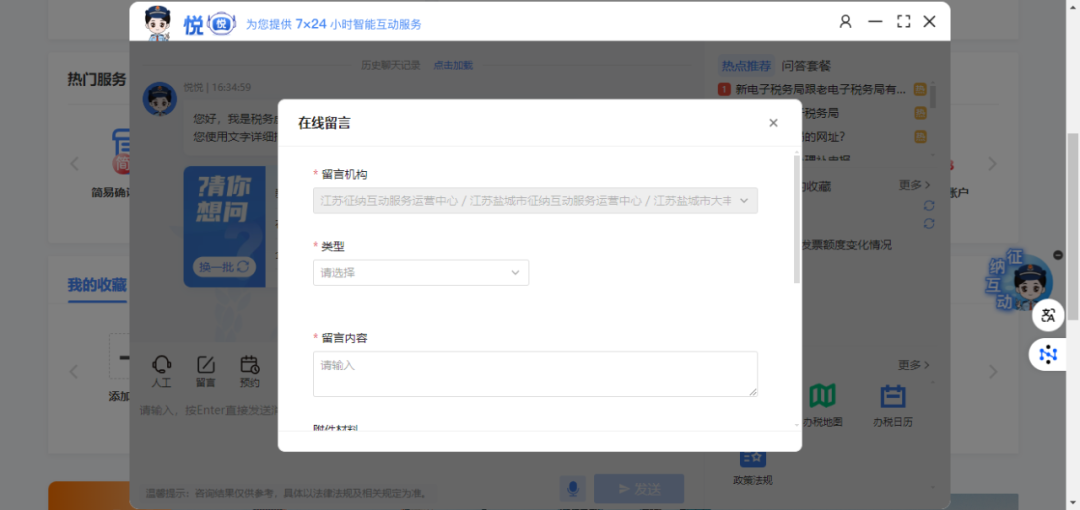Viewport: 1080px width, 510px height.
Task: Click the 换一批 refresh button
Action: 225,267
